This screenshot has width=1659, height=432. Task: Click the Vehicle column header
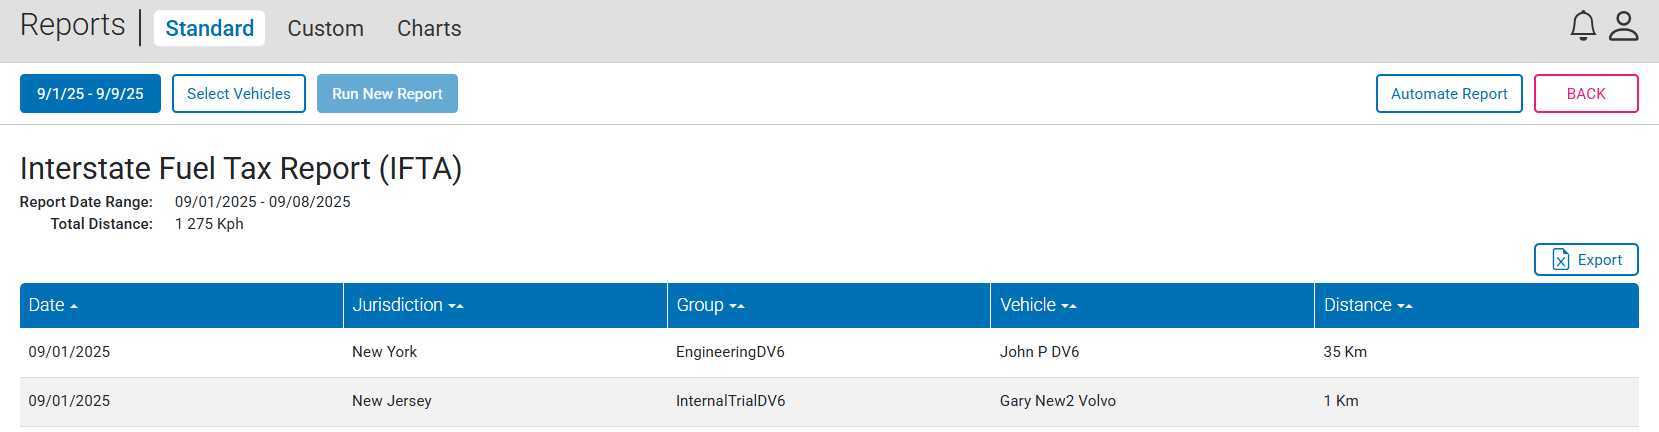1152,305
